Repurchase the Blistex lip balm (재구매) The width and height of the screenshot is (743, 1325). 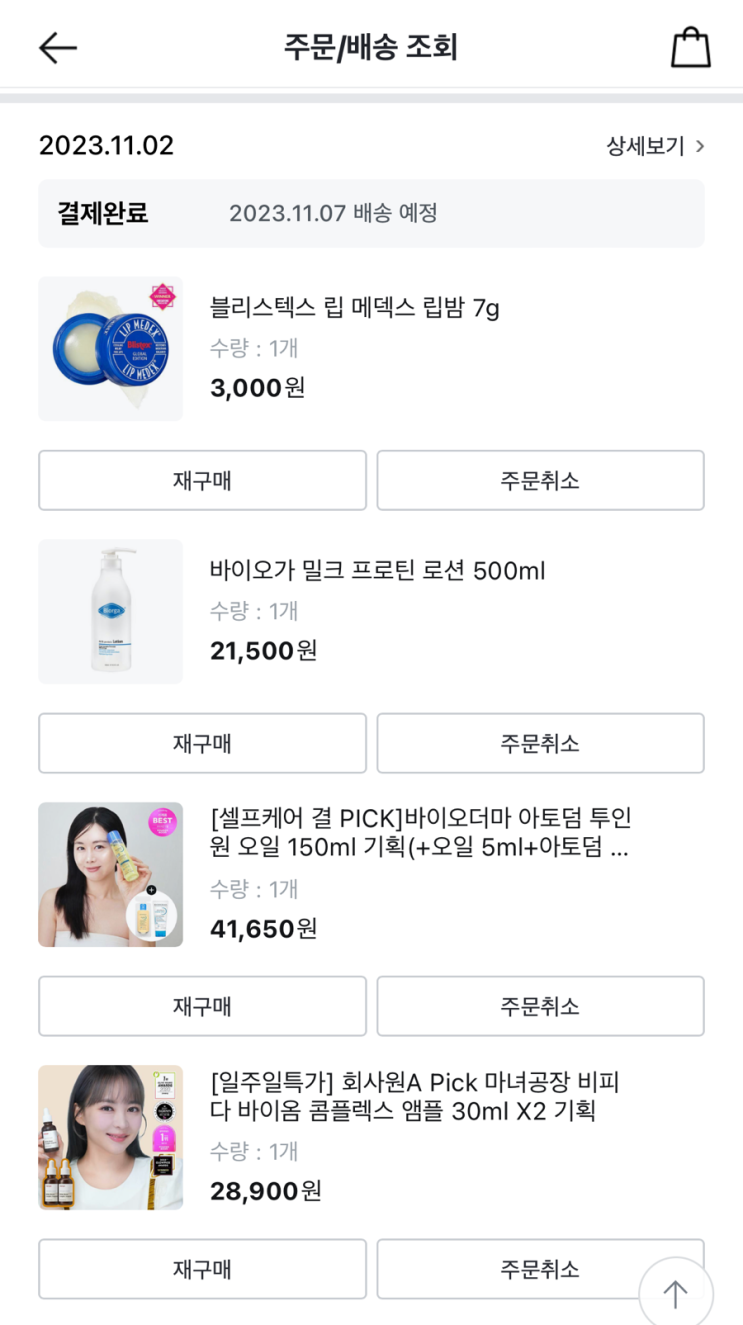(x=202, y=480)
